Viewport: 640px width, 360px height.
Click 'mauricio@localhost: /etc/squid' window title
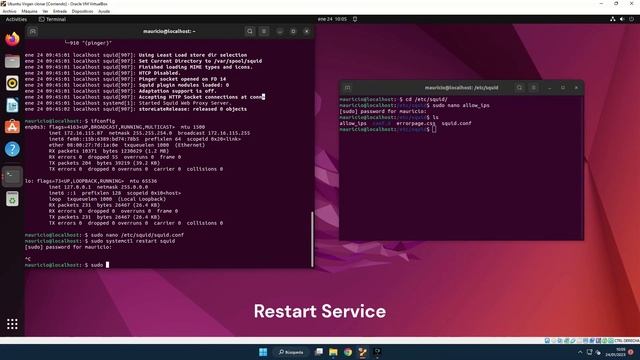(x=461, y=88)
